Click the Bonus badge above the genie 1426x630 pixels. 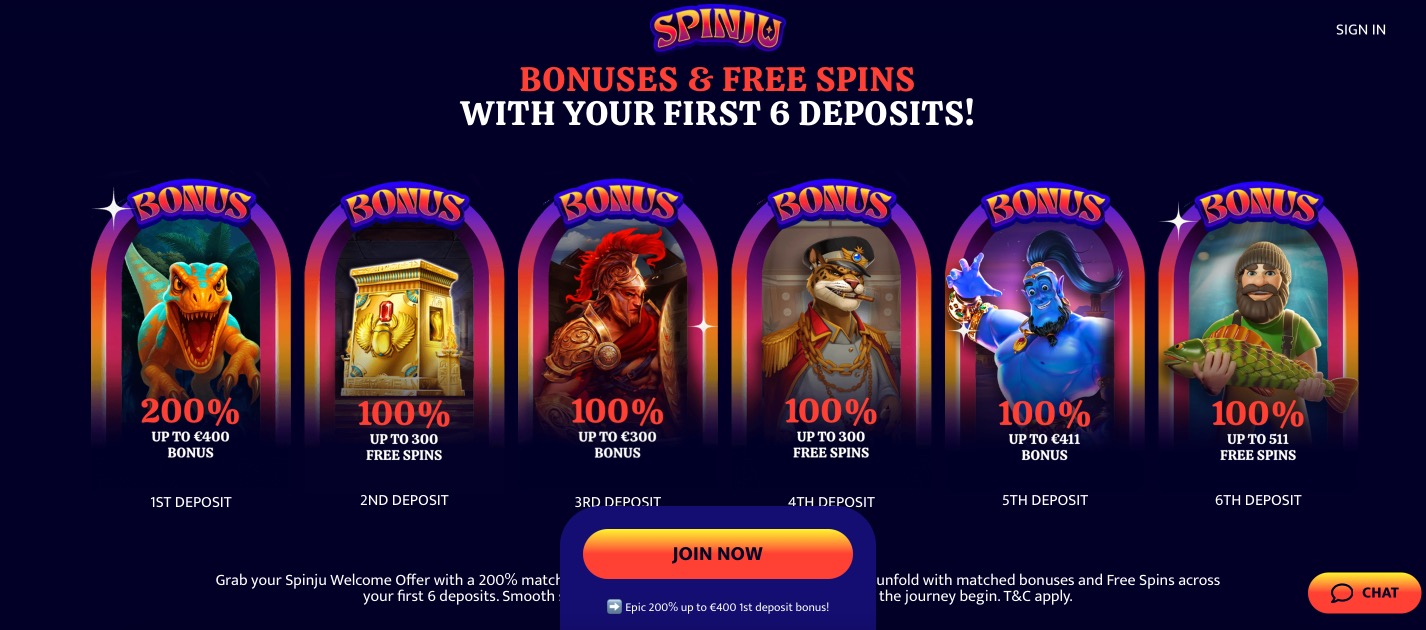(x=1044, y=206)
